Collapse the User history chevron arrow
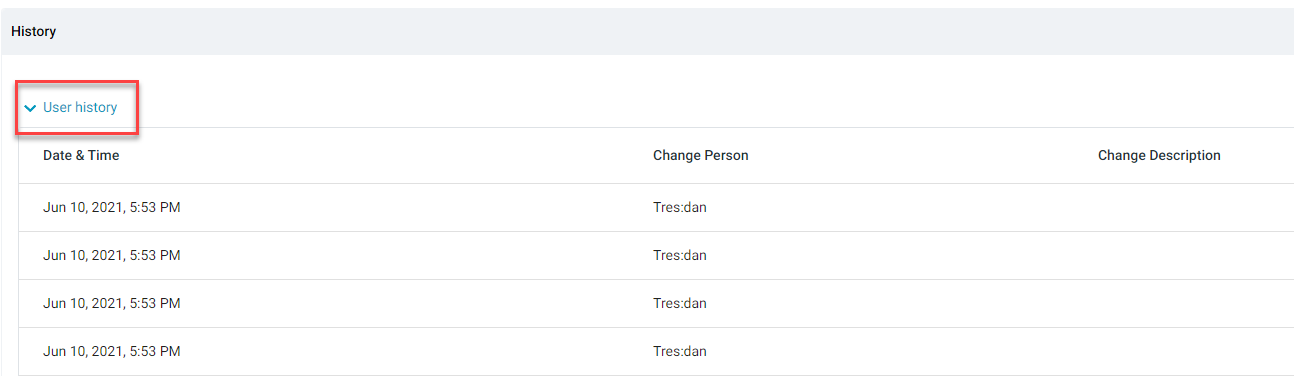Image resolution: width=1294 pixels, height=376 pixels. point(30,108)
